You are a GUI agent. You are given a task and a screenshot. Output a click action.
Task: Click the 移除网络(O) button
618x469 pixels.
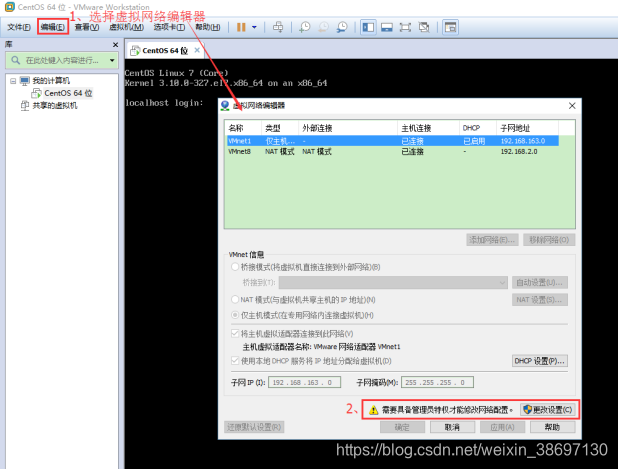(549, 240)
